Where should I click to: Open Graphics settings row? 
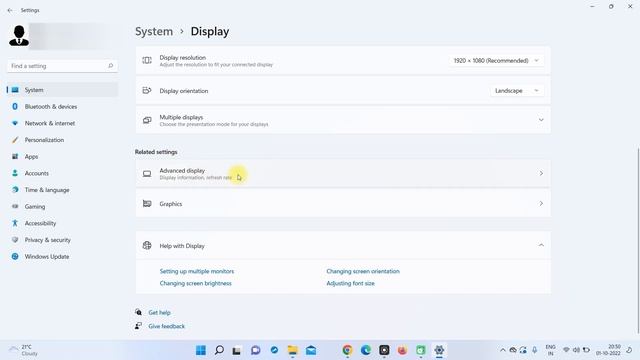(343, 204)
